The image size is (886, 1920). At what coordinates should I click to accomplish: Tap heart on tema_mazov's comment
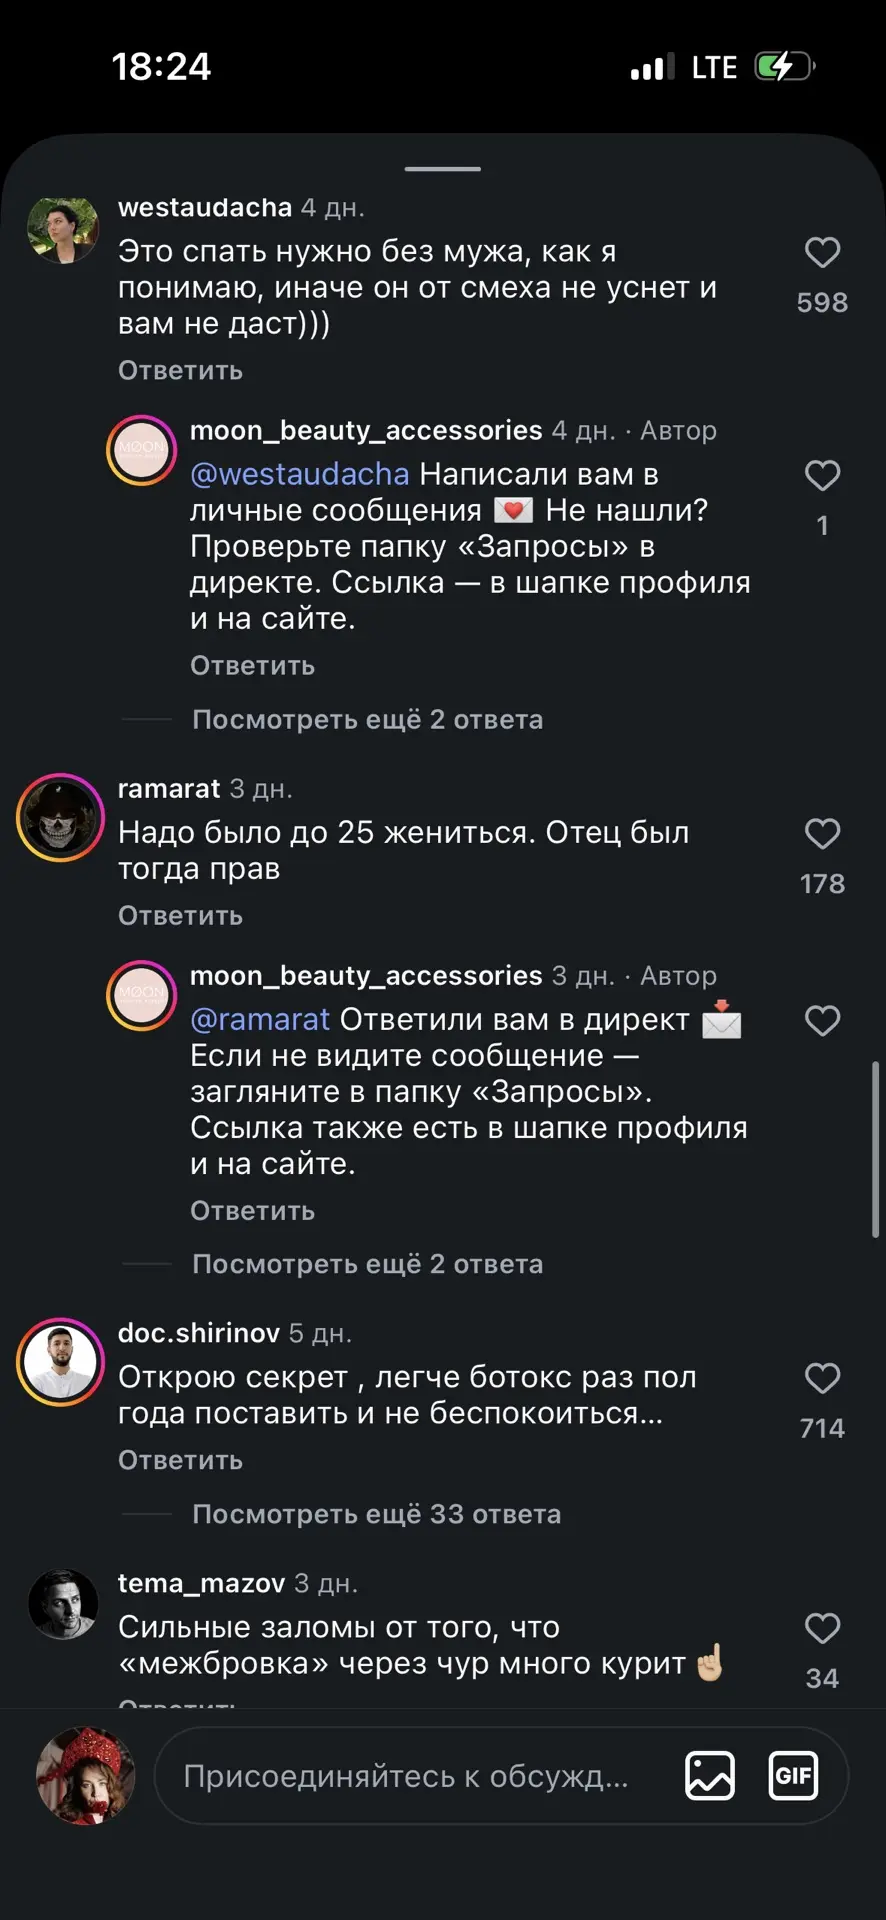[822, 1628]
